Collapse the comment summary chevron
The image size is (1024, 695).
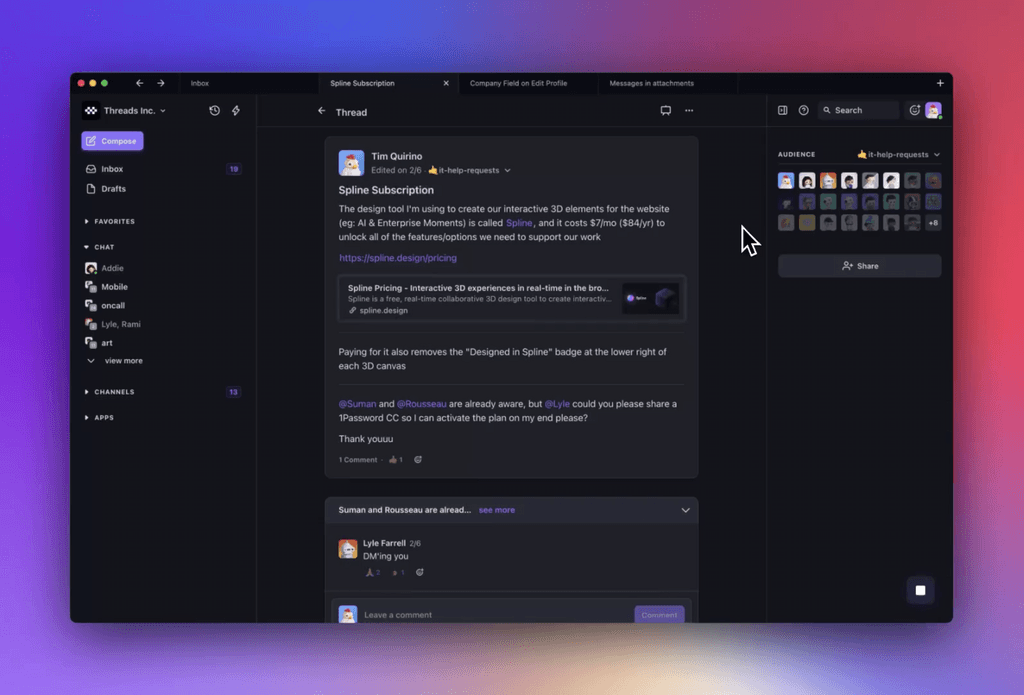click(685, 510)
